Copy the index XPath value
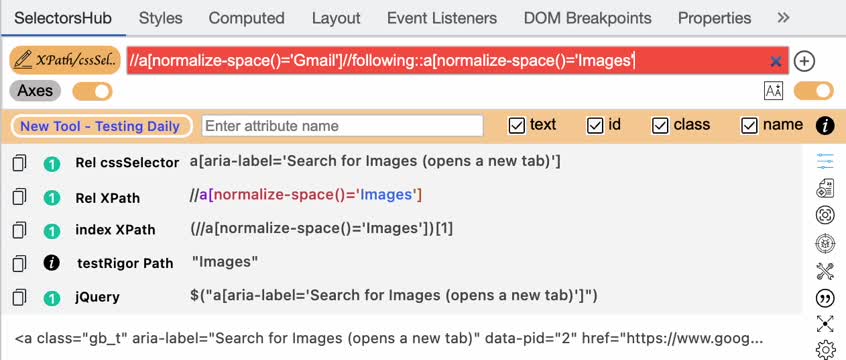846x360 pixels. pos(19,230)
